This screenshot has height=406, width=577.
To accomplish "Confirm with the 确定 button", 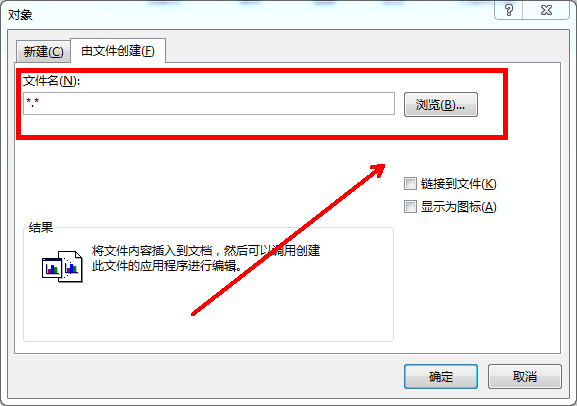I will point(441,377).
